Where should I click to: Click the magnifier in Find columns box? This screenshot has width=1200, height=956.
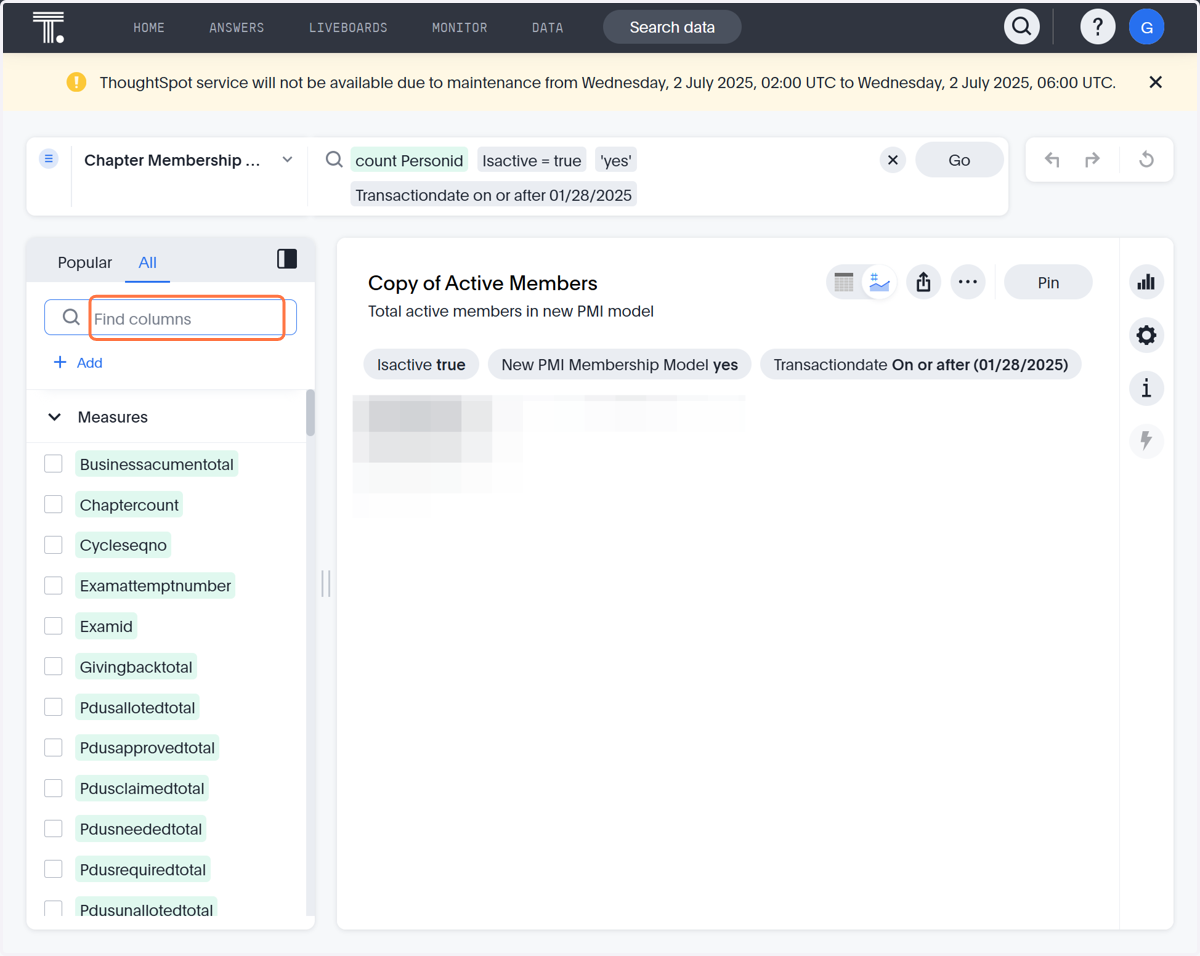pos(71,317)
